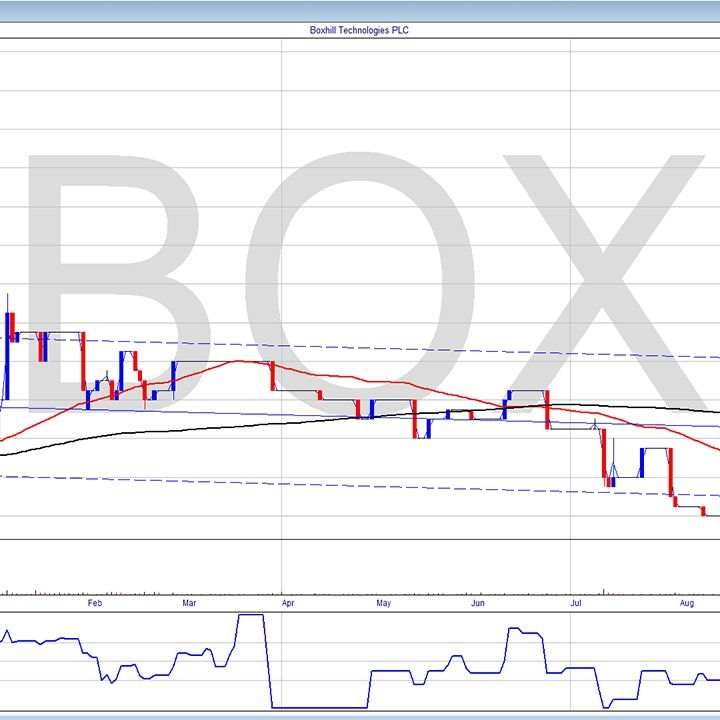Click the volume spike in early July

[604, 590]
